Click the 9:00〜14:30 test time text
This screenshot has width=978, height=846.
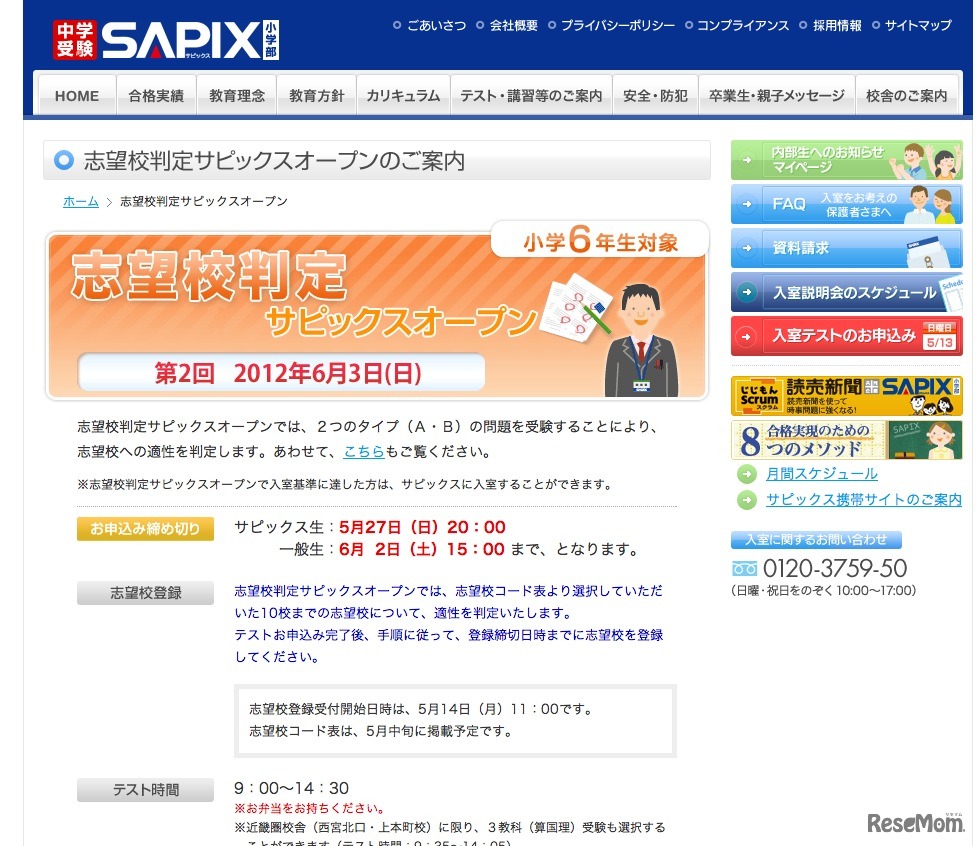coord(291,788)
